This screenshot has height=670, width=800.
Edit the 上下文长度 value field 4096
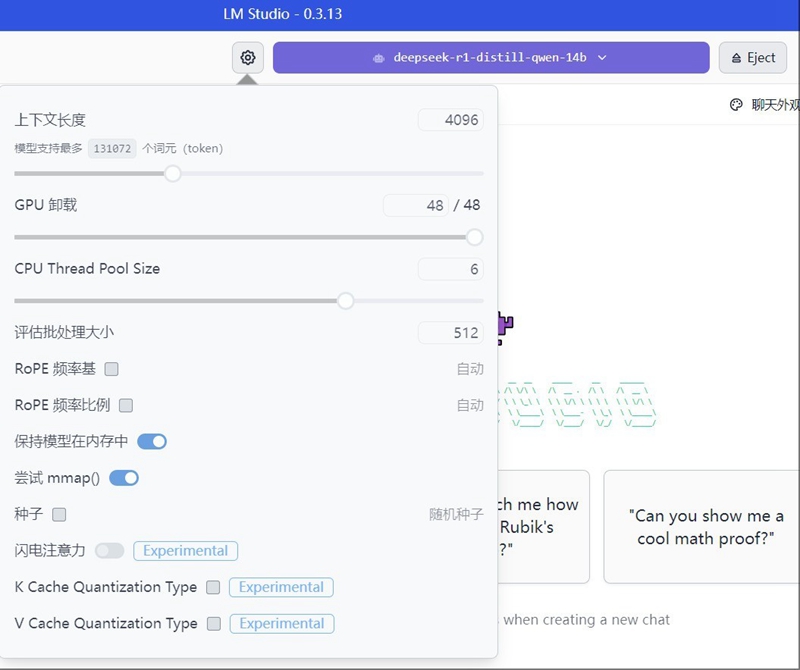tap(451, 120)
